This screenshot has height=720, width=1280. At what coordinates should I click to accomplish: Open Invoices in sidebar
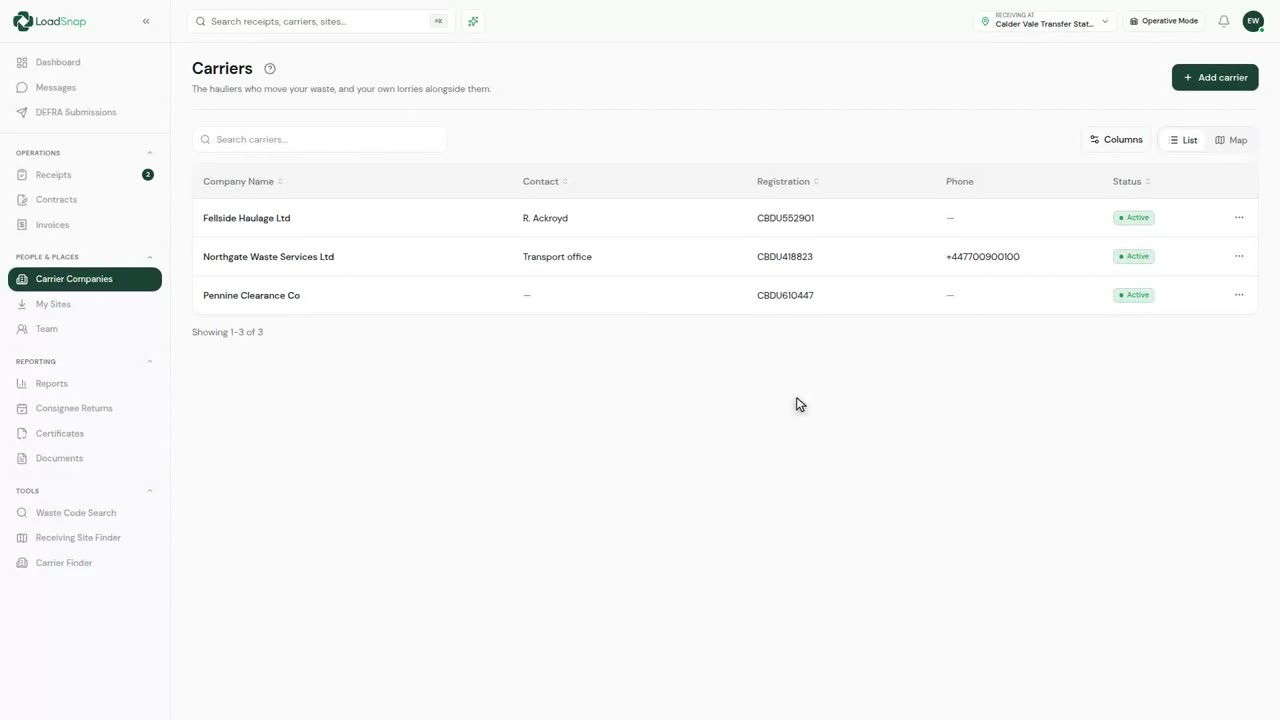(85, 225)
